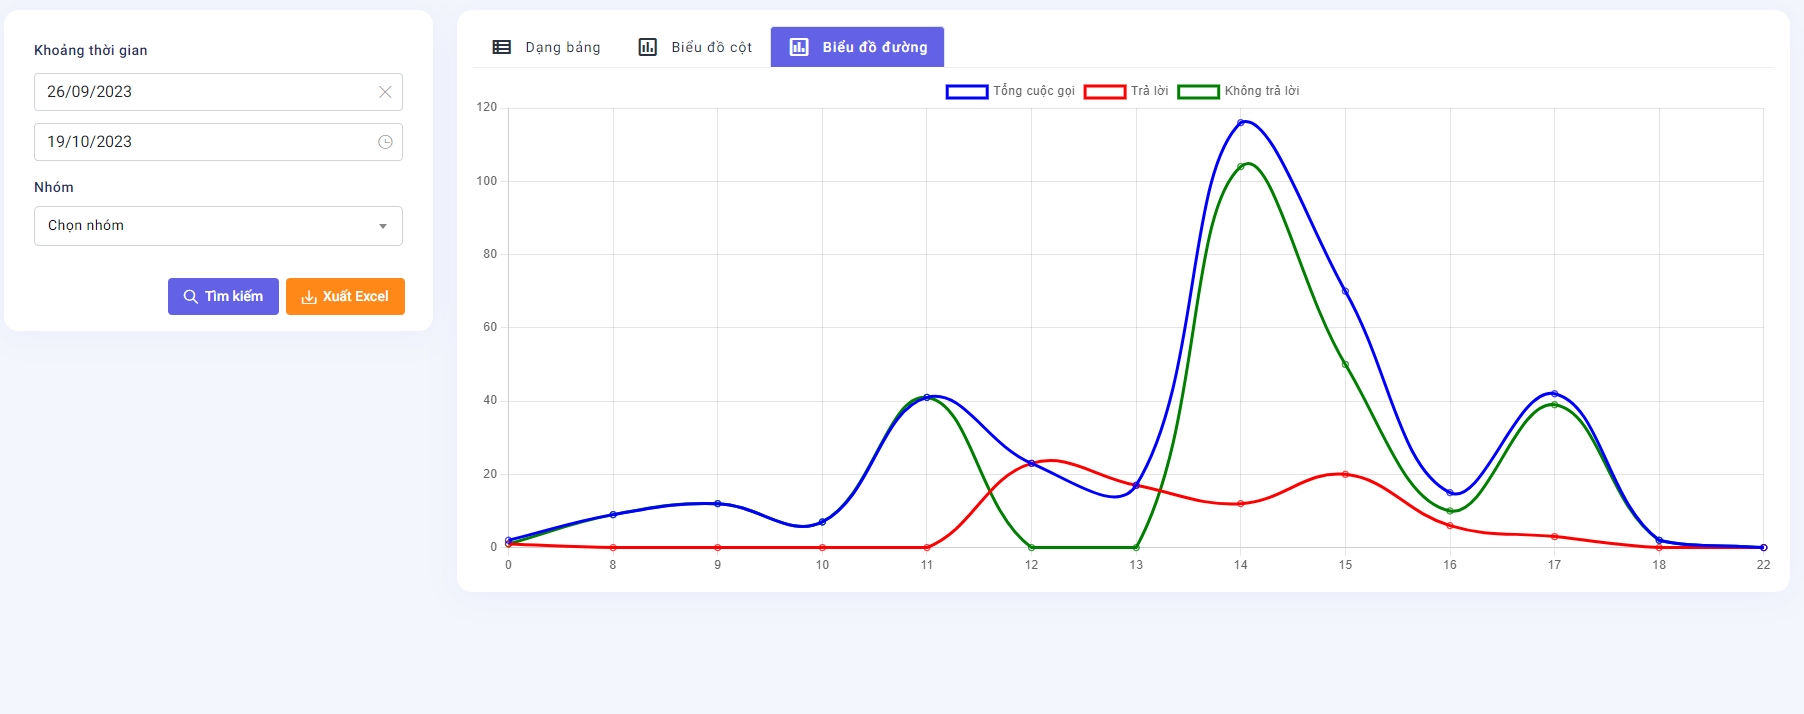Export data with Xuất Excel button
Viewport: 1804px width, 714px height.
[x=345, y=297]
